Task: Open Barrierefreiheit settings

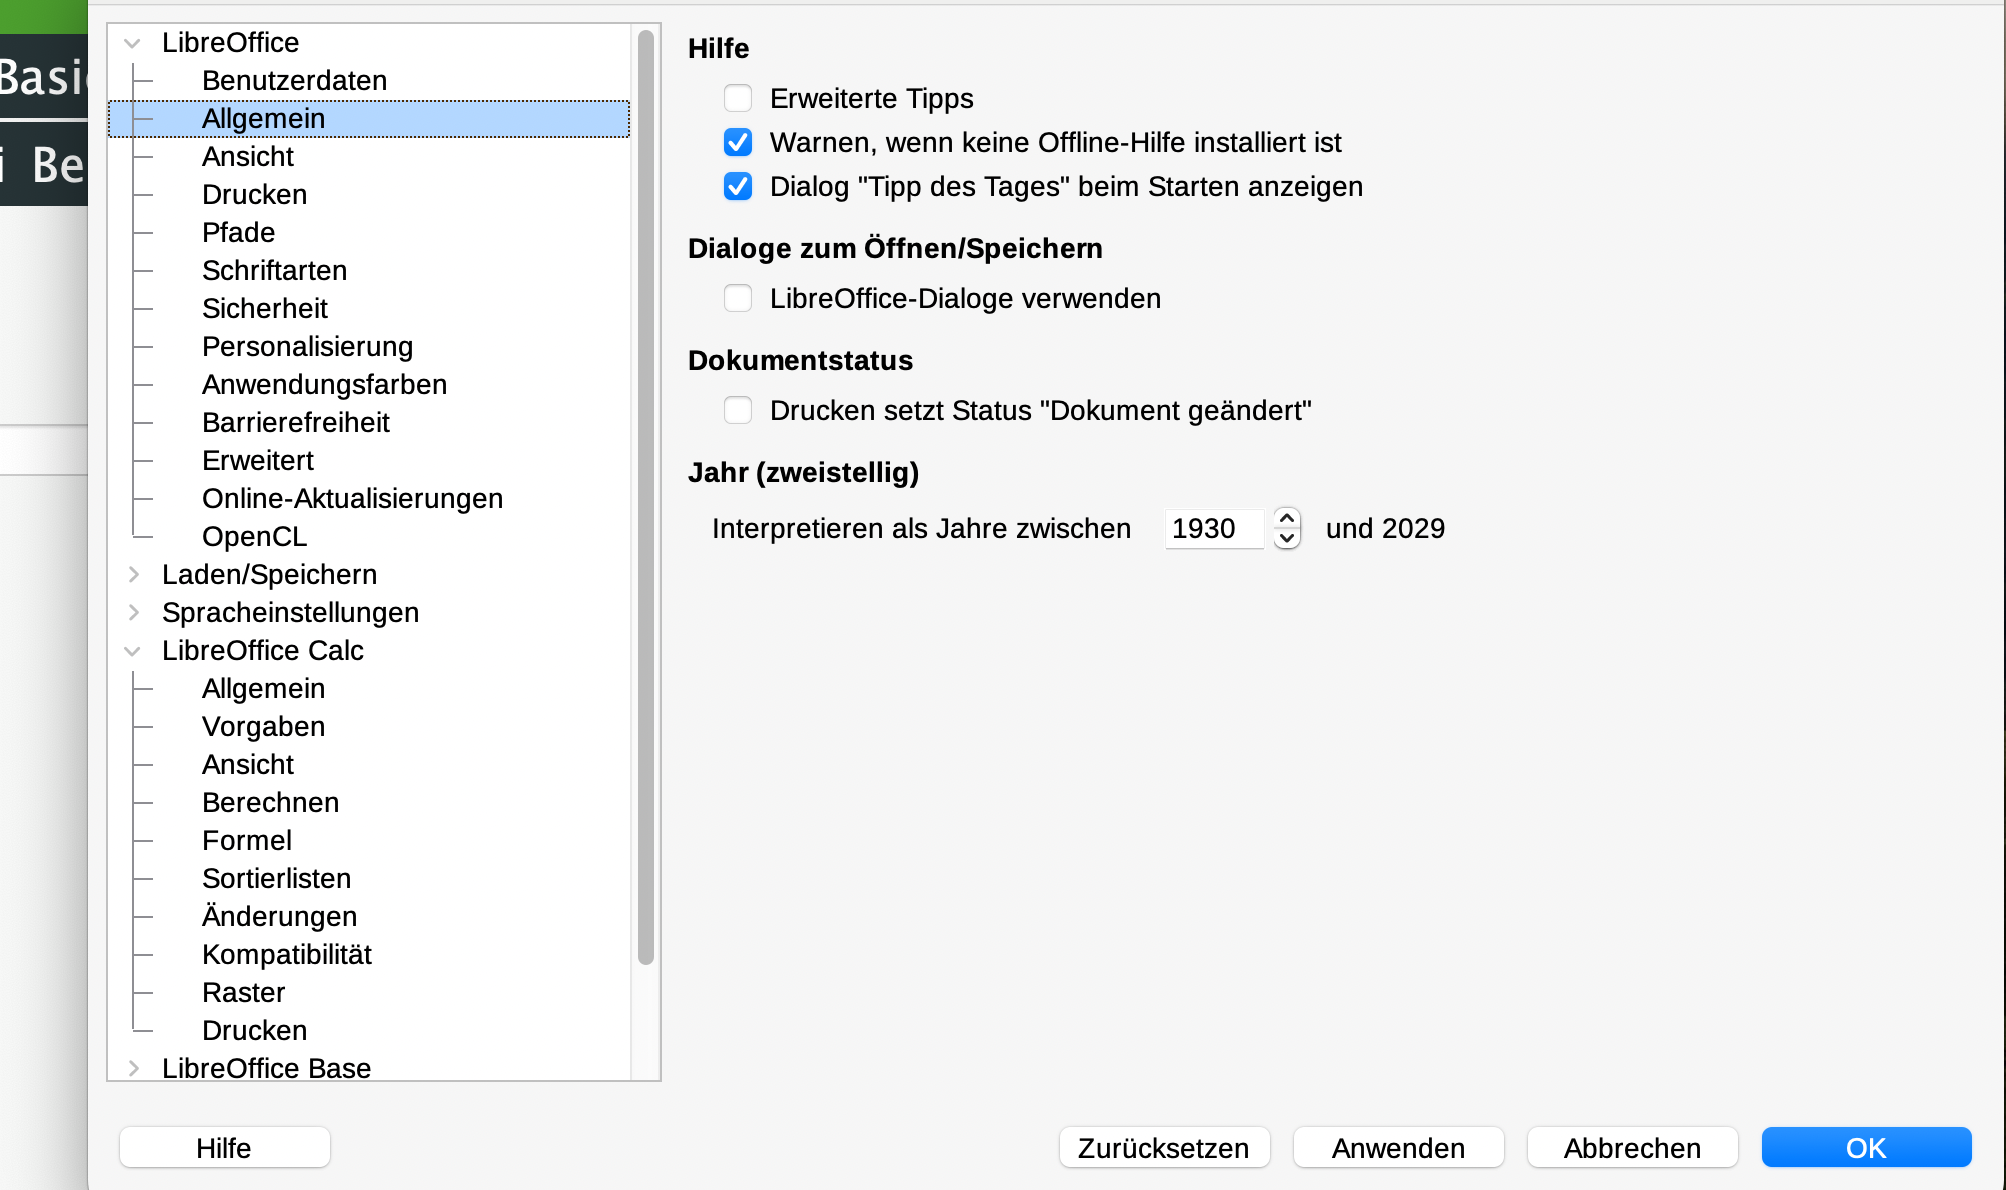Action: [295, 422]
